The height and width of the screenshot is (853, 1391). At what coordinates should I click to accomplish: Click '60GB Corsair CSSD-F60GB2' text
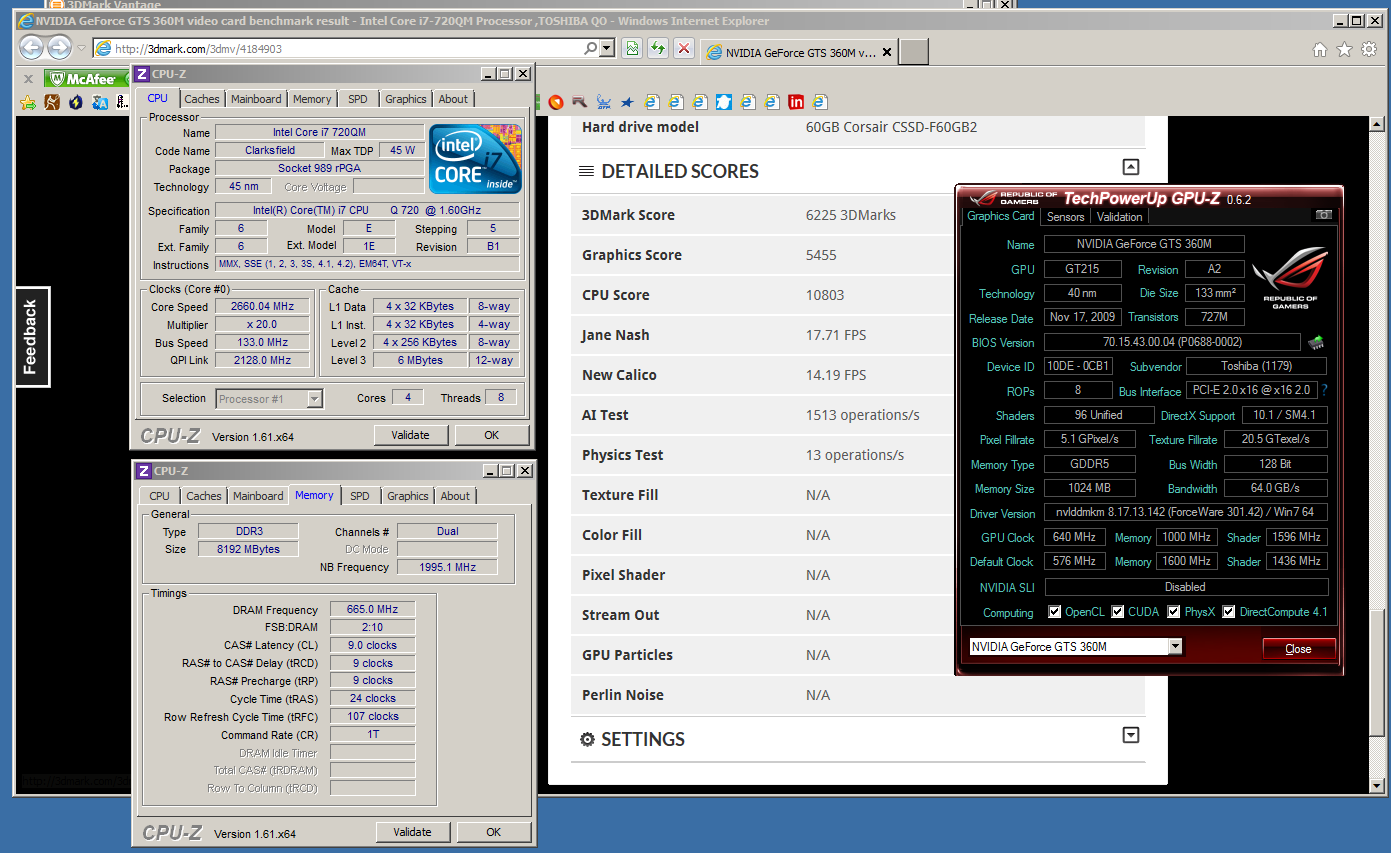891,127
